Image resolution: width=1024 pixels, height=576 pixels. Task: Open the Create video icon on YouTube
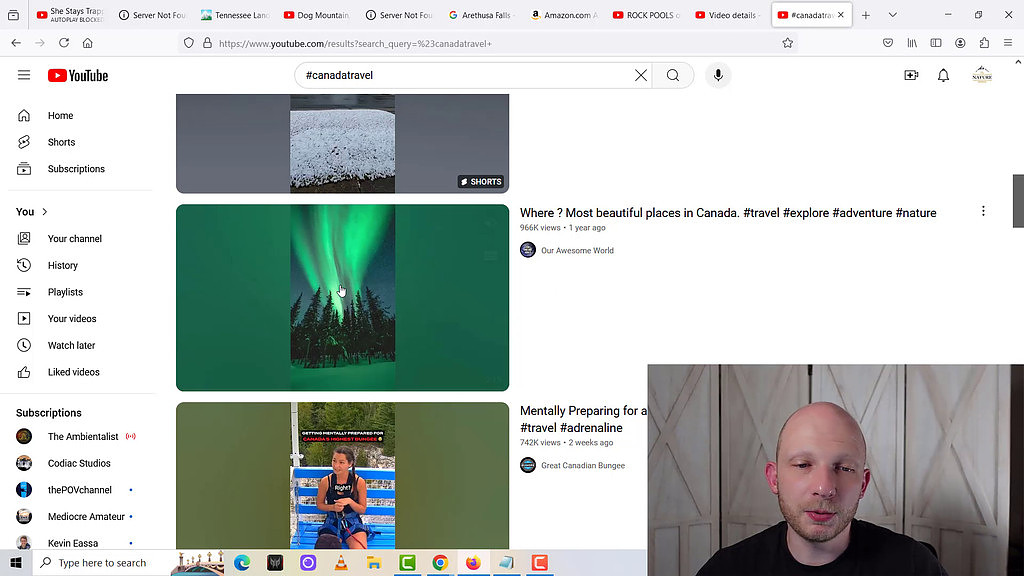click(911, 75)
